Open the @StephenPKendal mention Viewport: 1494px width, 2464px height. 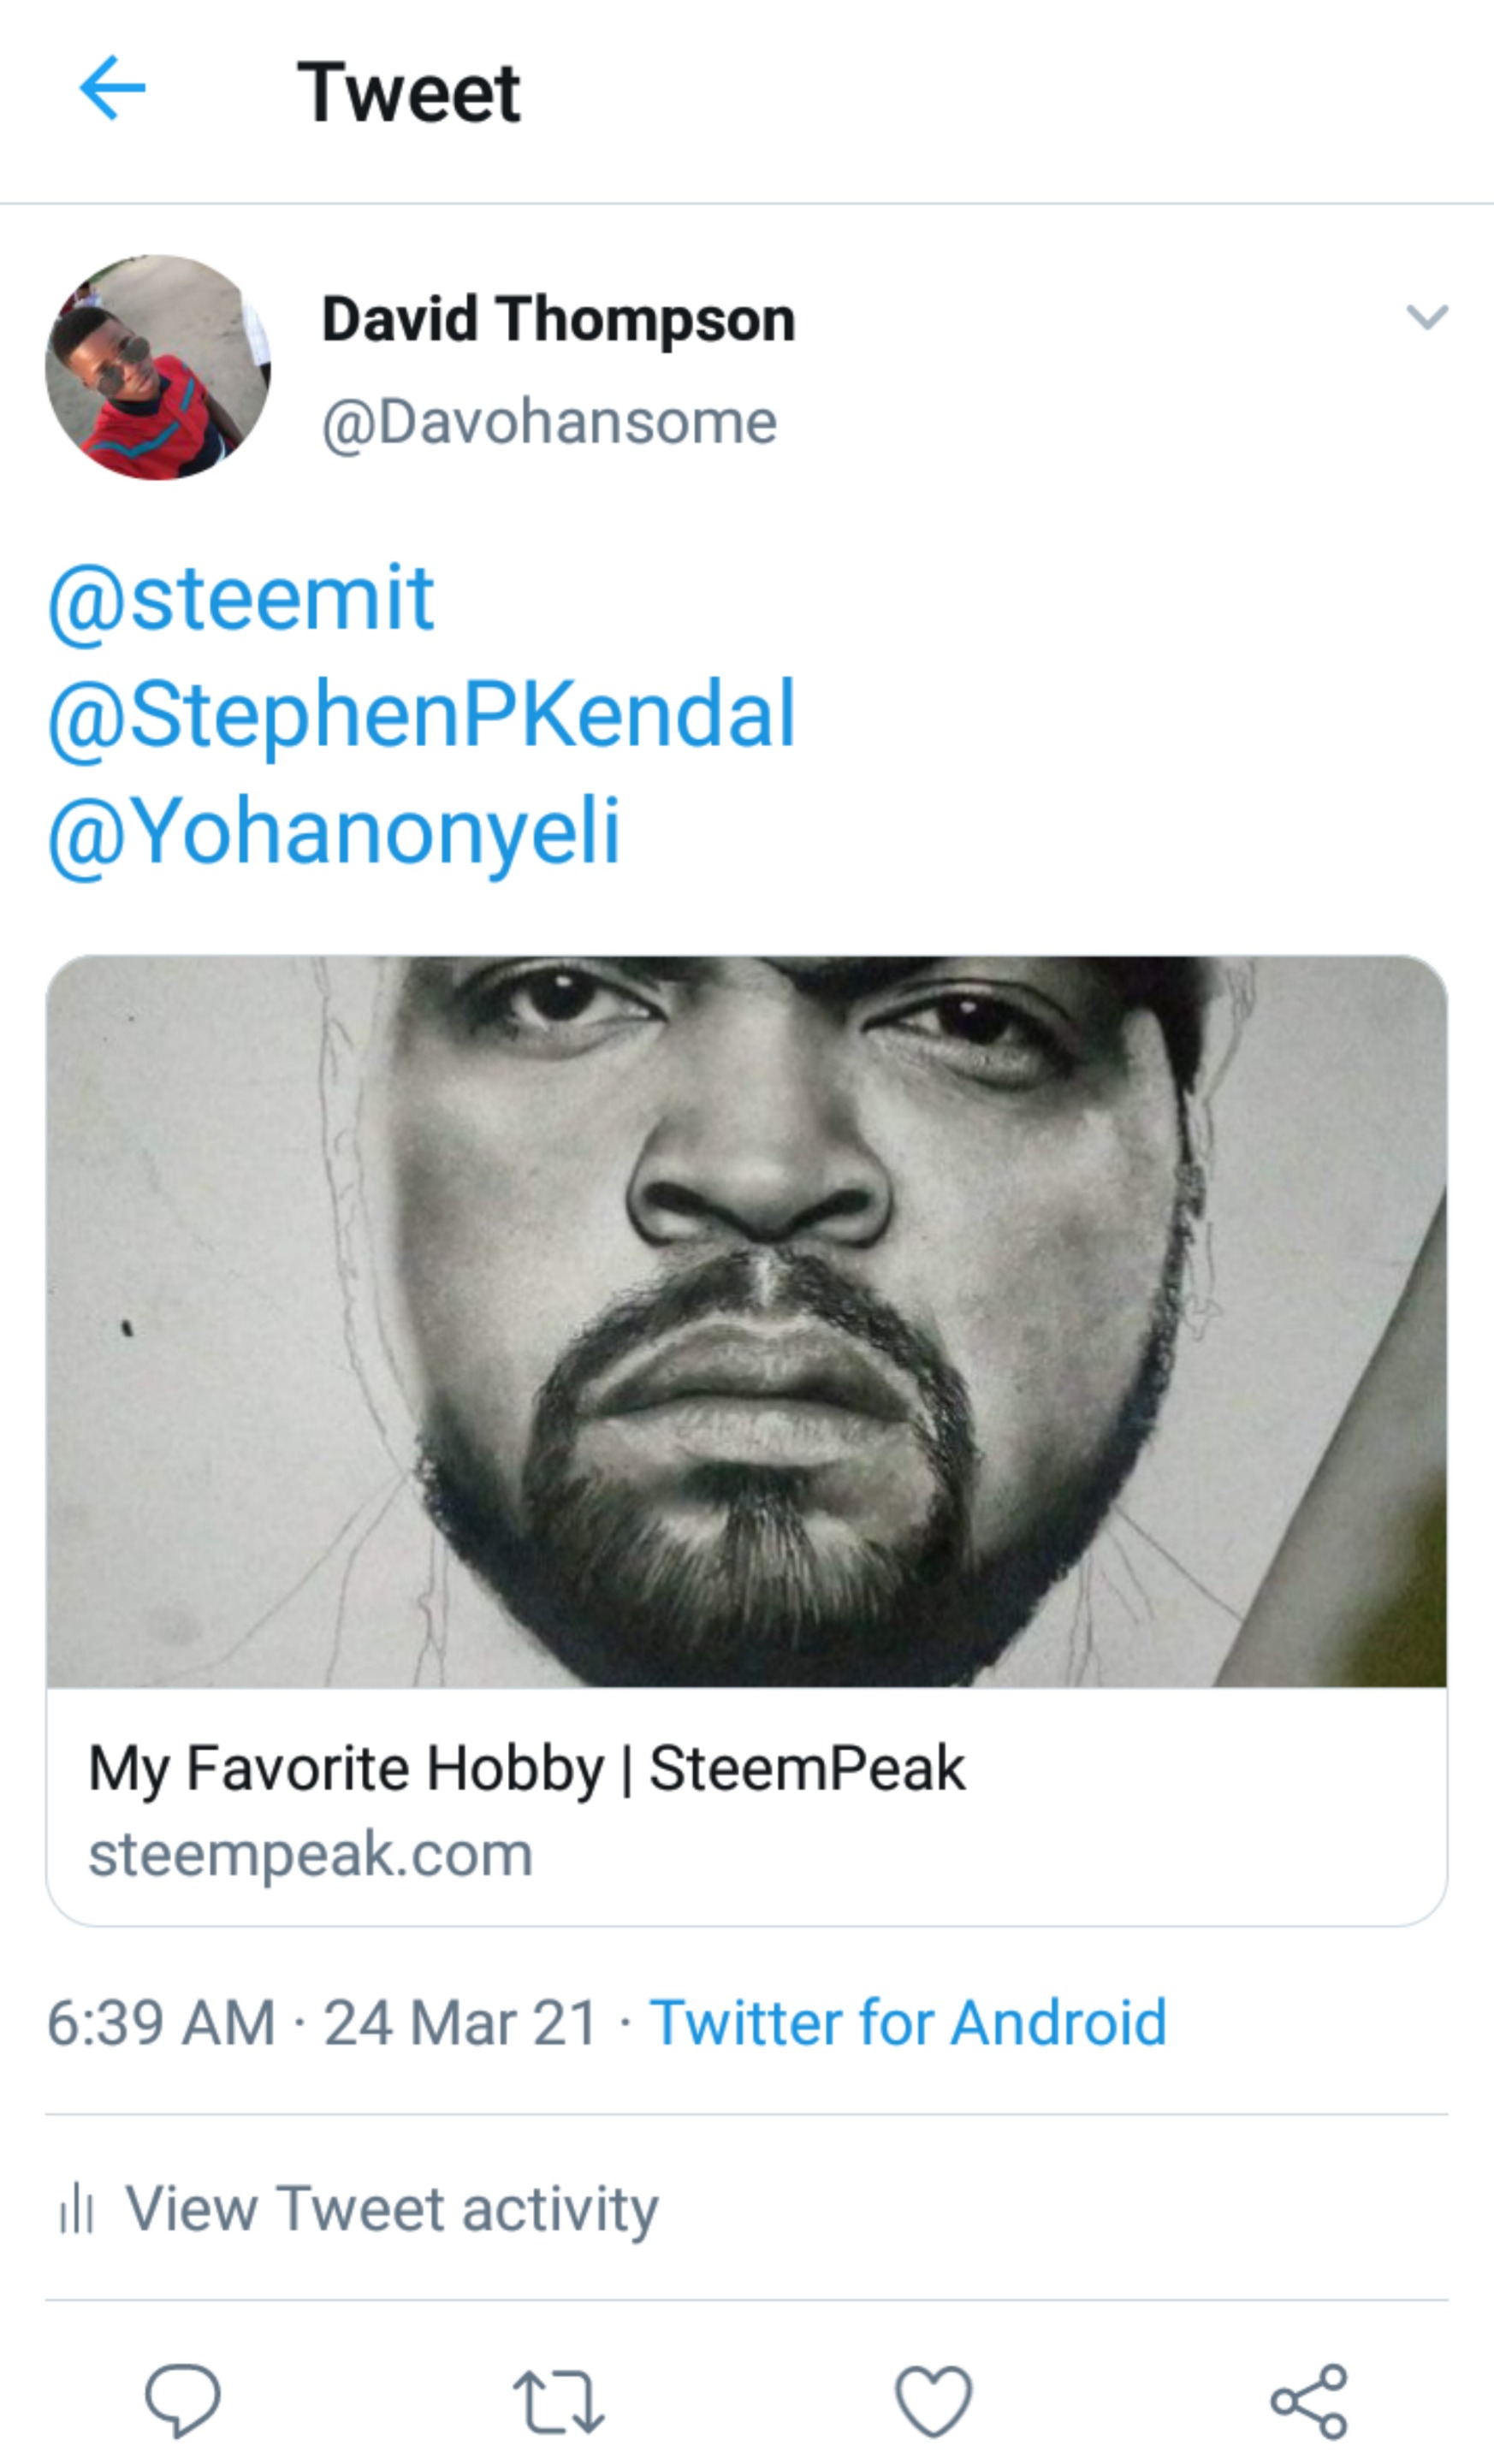[422, 714]
